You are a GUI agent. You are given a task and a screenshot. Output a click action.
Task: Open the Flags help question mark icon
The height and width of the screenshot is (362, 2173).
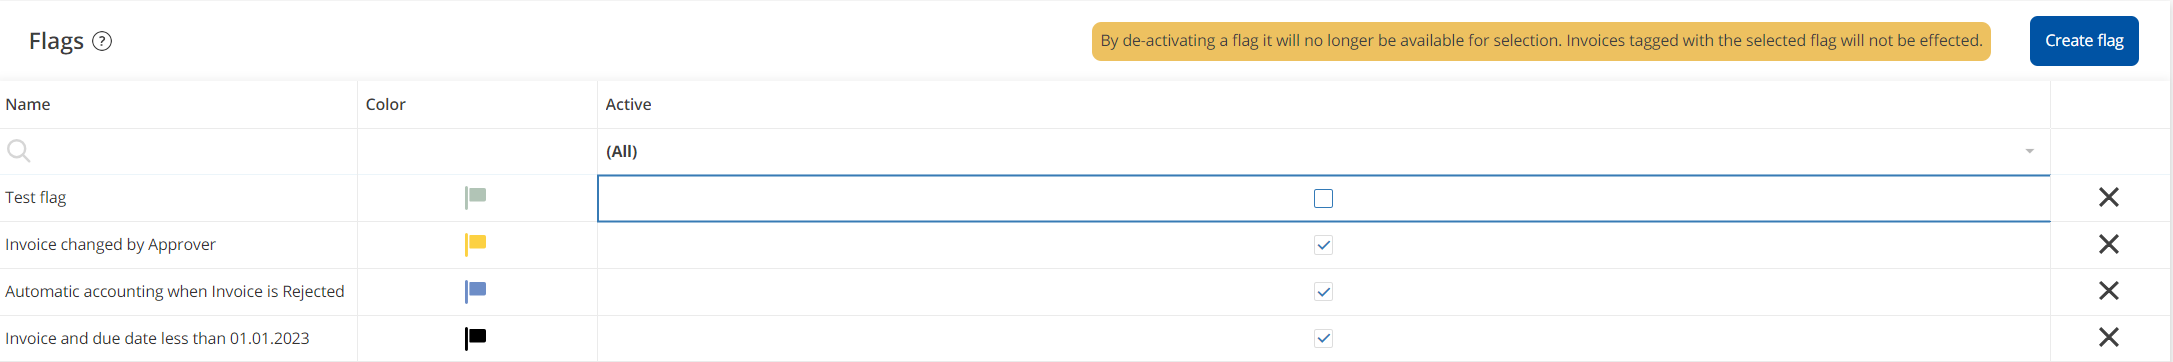click(102, 41)
